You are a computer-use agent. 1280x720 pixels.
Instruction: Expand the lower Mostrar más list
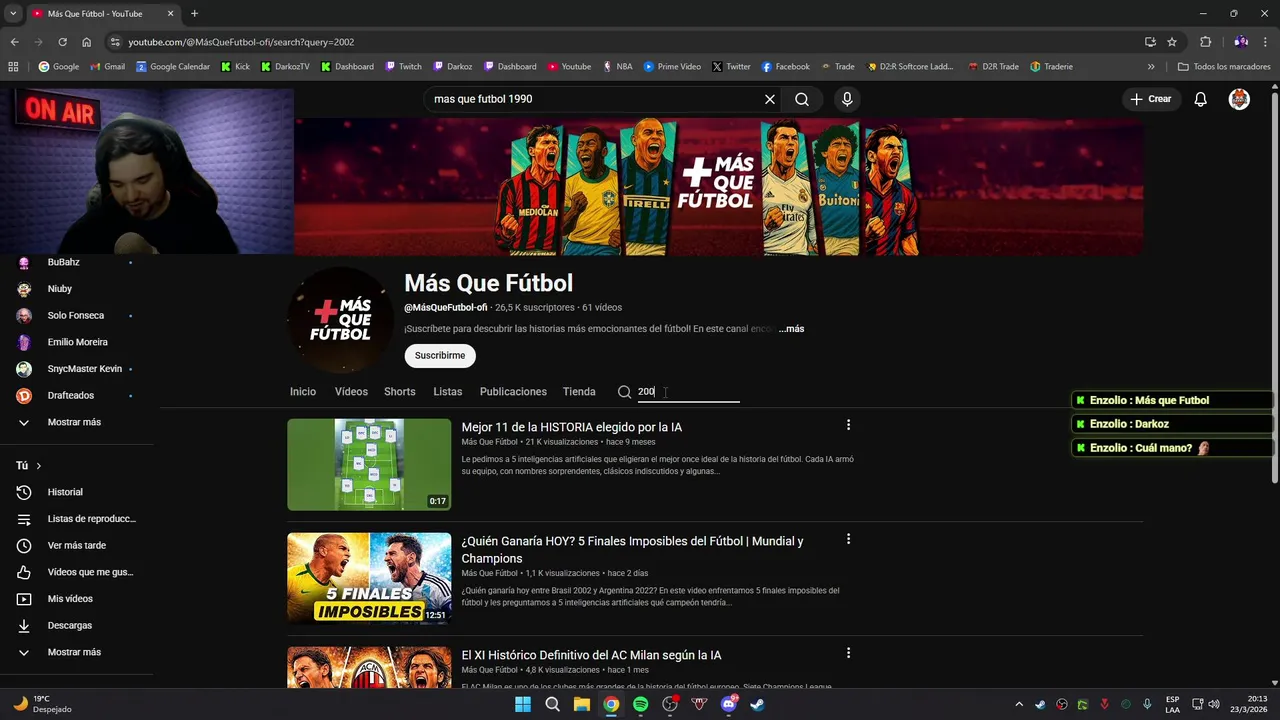click(76, 652)
